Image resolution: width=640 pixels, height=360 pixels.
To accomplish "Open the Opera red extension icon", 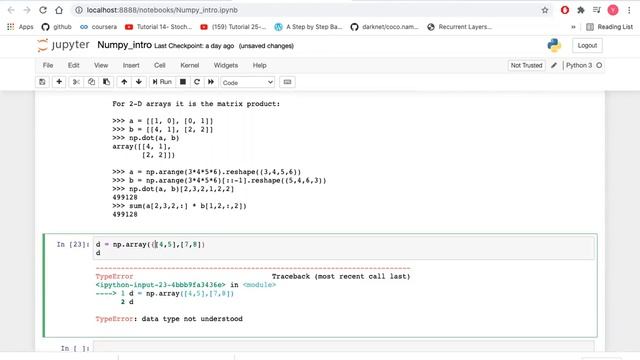I will pos(565,10).
